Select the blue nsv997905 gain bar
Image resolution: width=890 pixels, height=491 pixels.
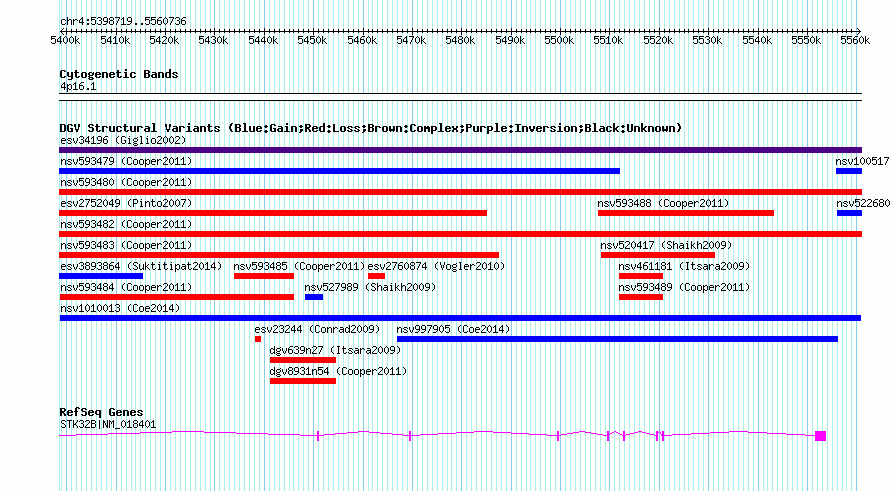618,339
